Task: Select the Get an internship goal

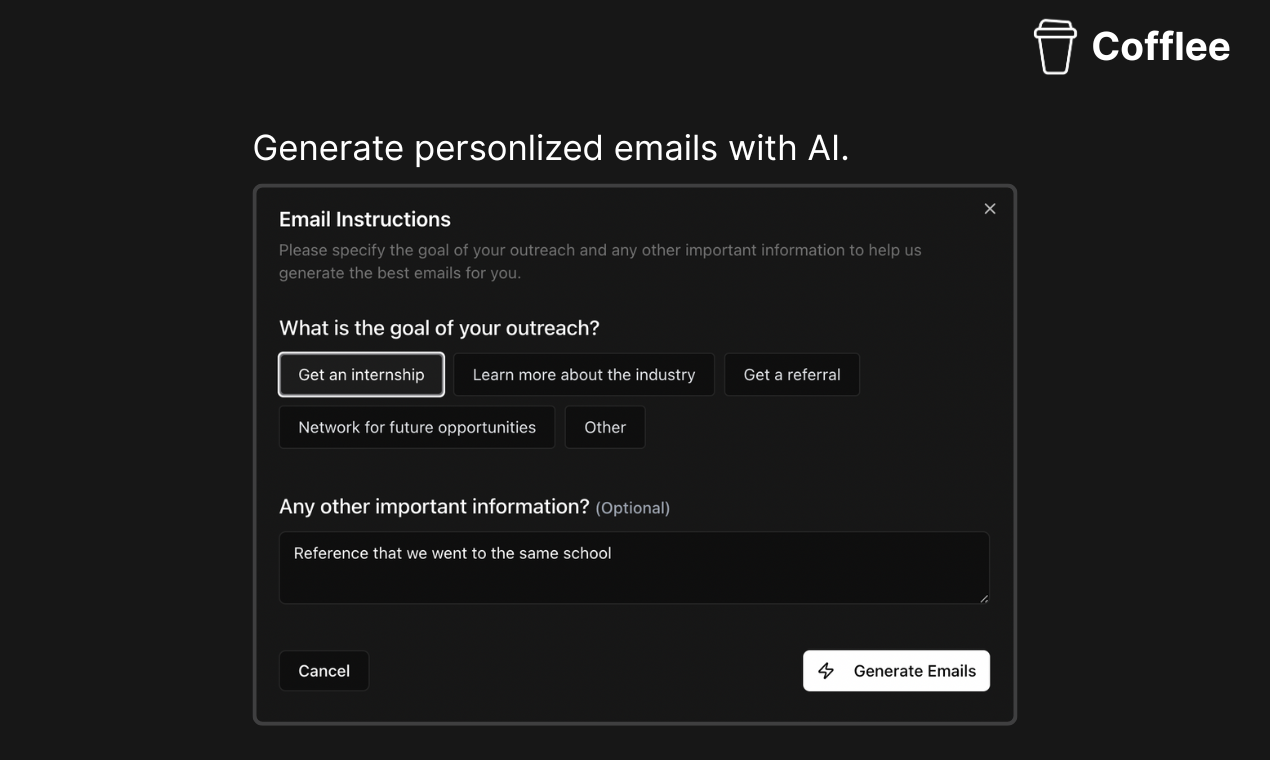Action: [x=361, y=374]
